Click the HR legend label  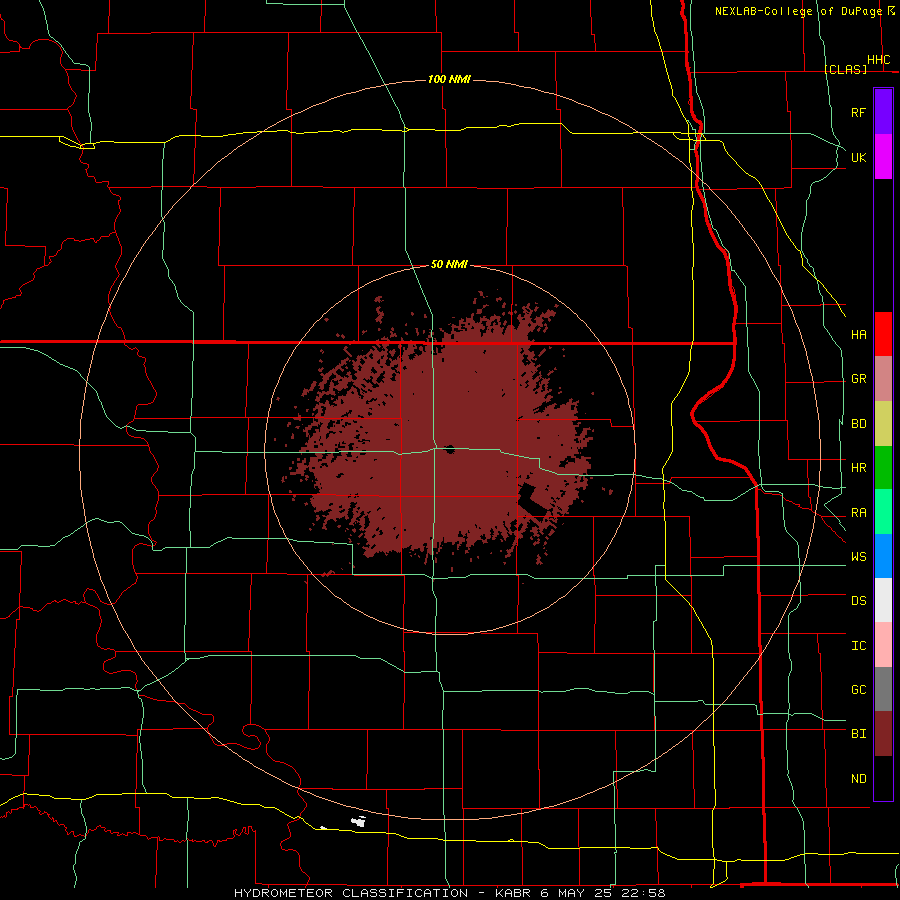858,468
